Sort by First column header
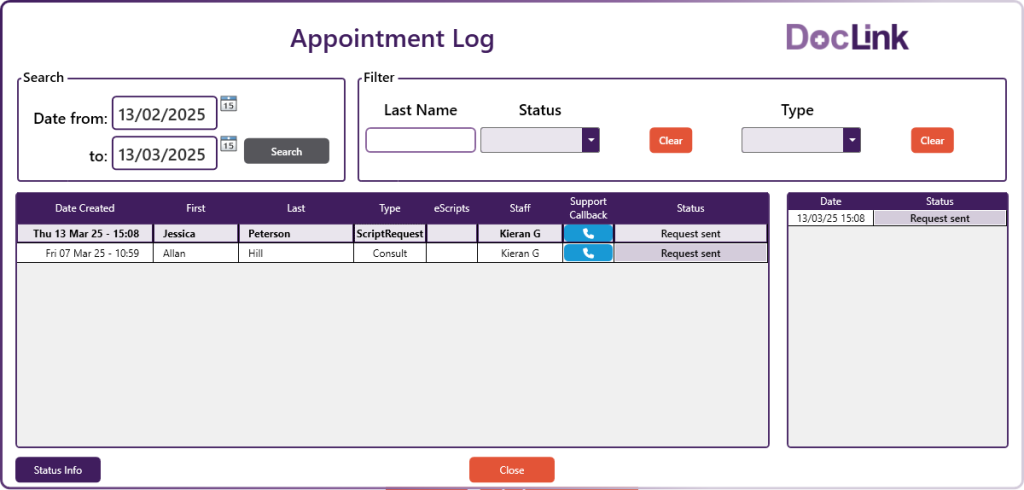This screenshot has height=490, width=1024. click(x=195, y=208)
